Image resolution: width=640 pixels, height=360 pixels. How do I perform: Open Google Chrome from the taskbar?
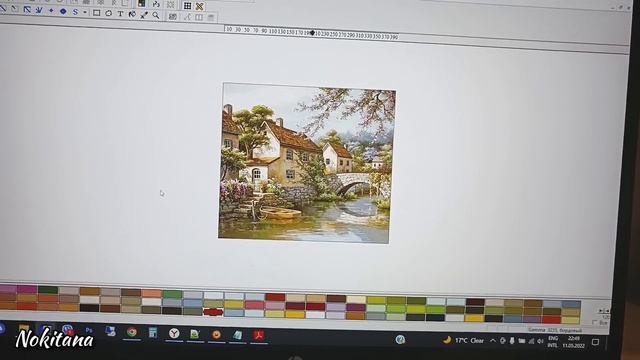131,332
